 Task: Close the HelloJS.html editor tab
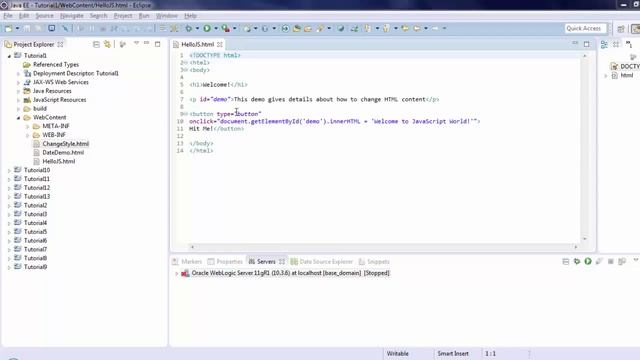(220, 44)
